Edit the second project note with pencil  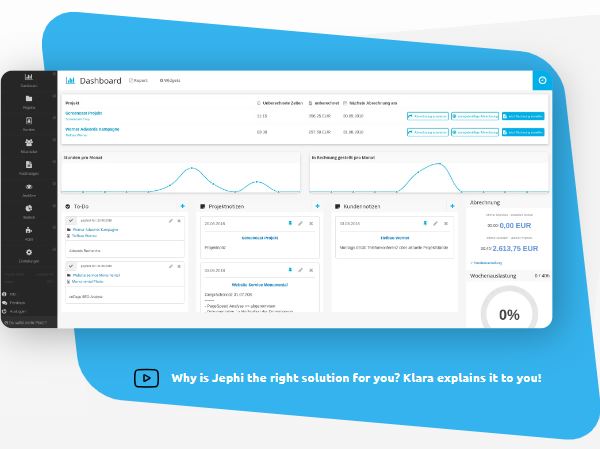tap(300, 270)
